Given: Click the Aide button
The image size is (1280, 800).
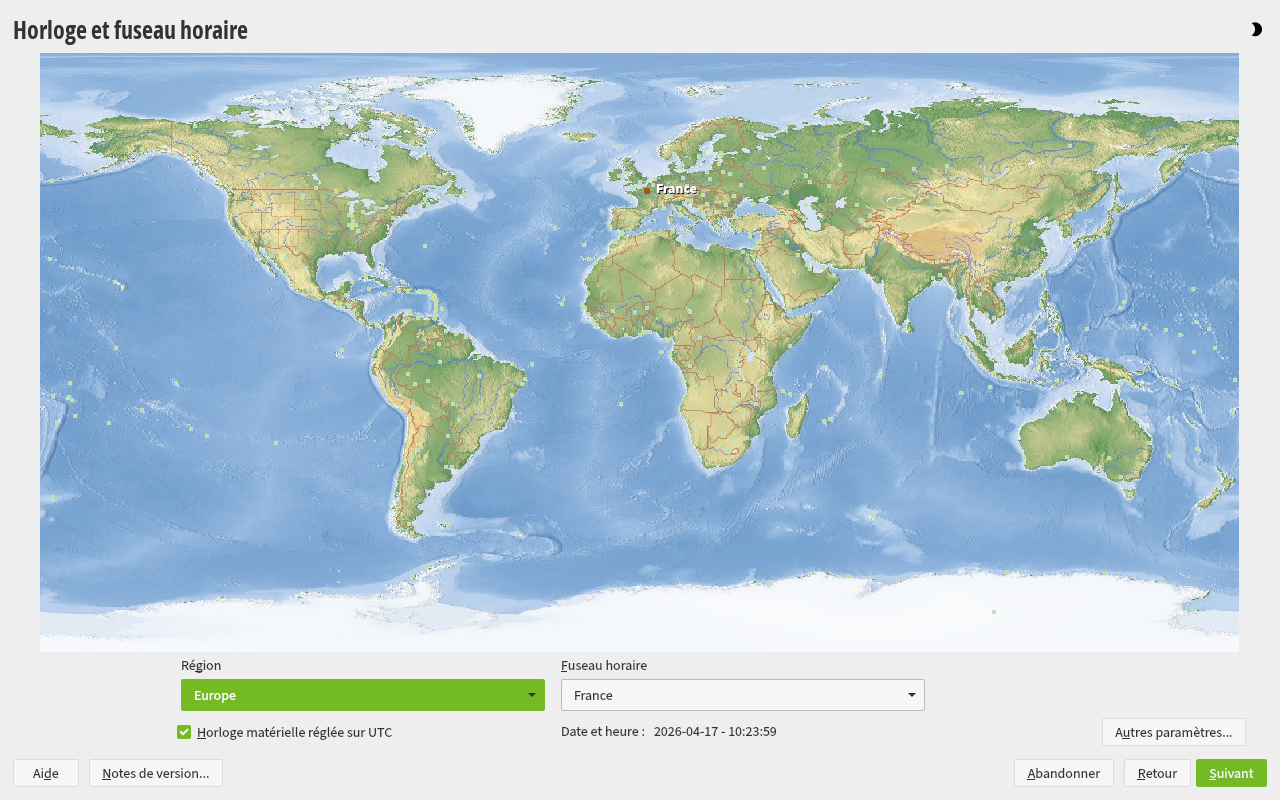Looking at the screenshot, I should coord(46,773).
